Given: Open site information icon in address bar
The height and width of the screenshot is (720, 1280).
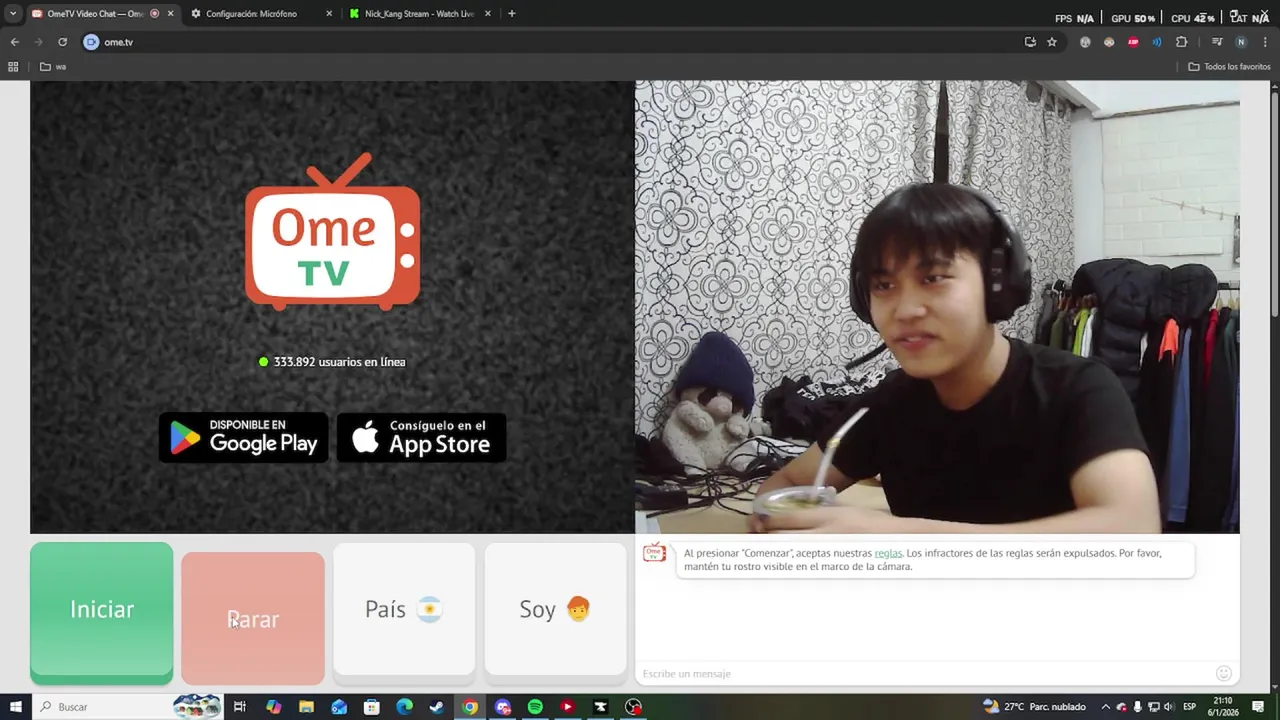Looking at the screenshot, I should (91, 42).
